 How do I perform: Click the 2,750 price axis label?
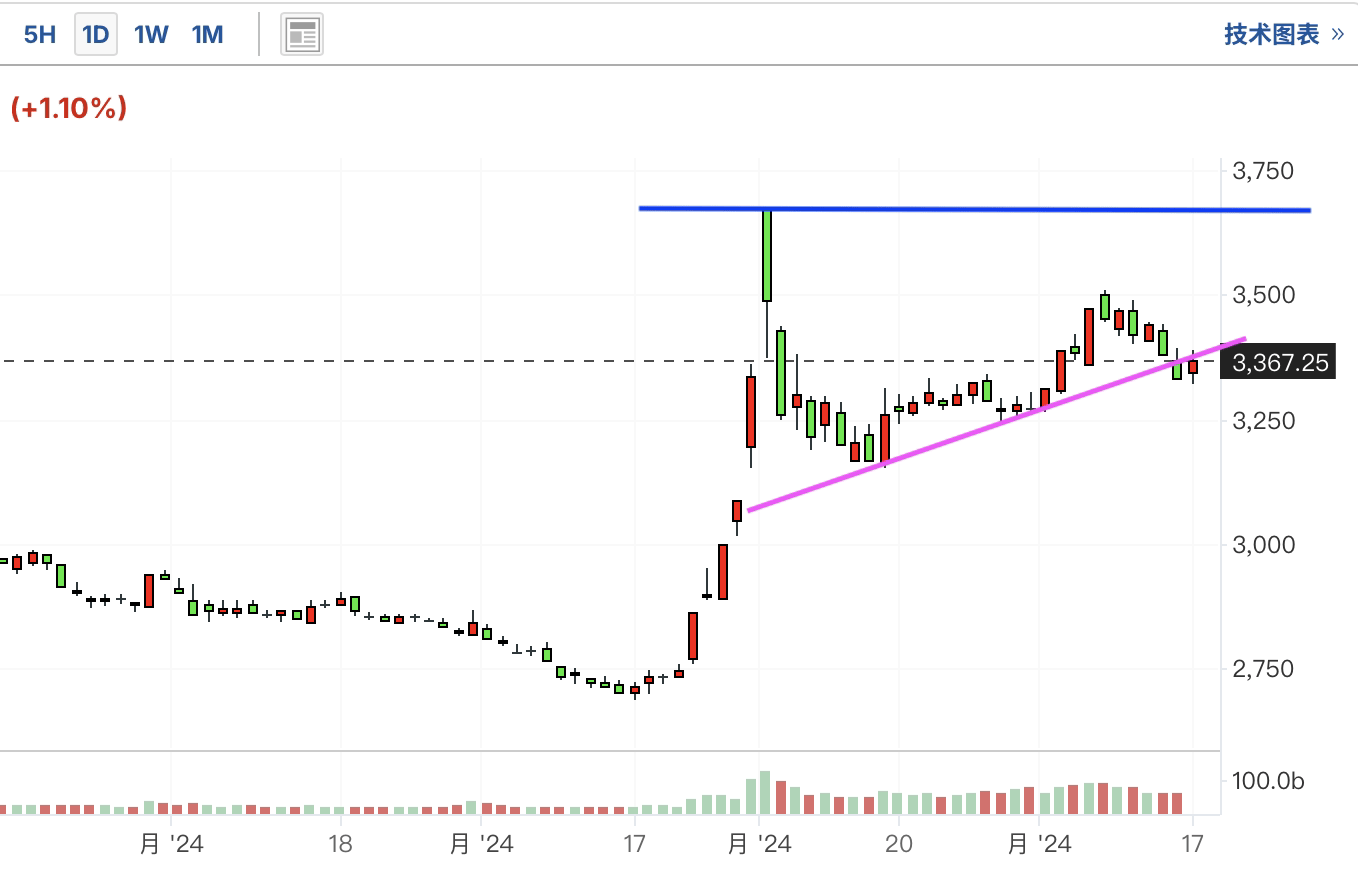click(1263, 668)
